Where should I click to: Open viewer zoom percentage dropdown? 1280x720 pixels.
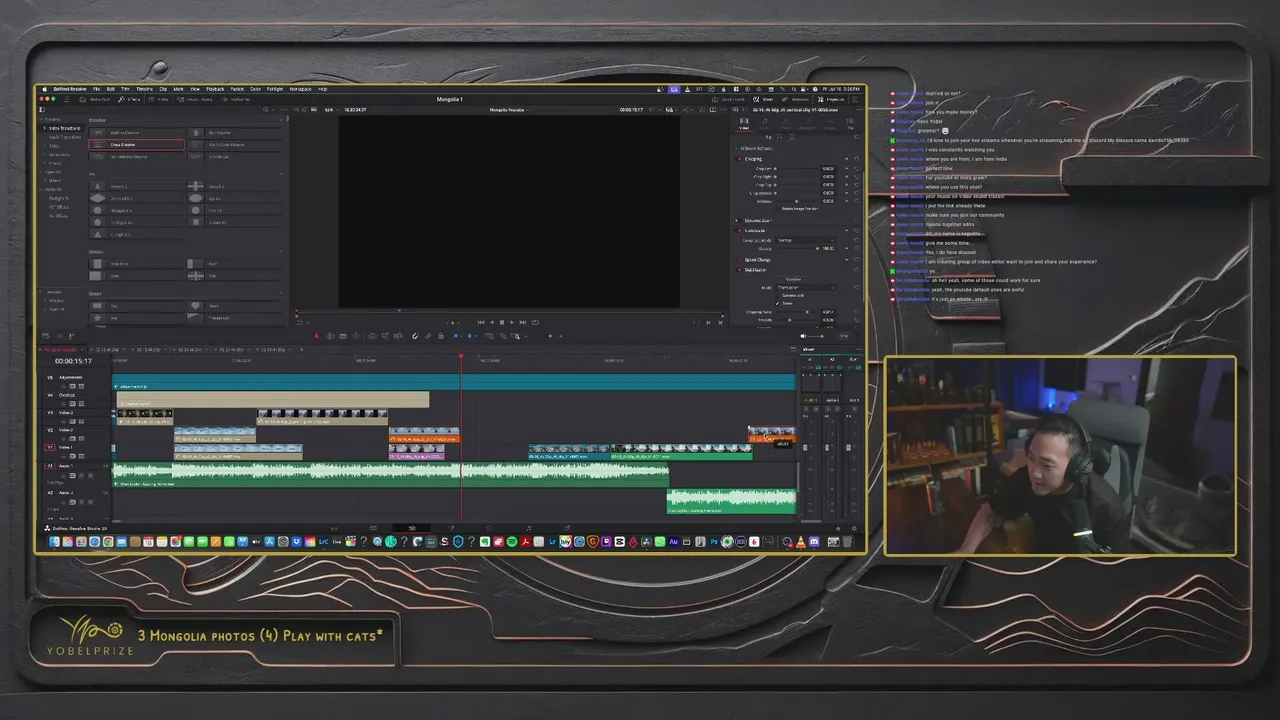pyautogui.click(x=334, y=110)
